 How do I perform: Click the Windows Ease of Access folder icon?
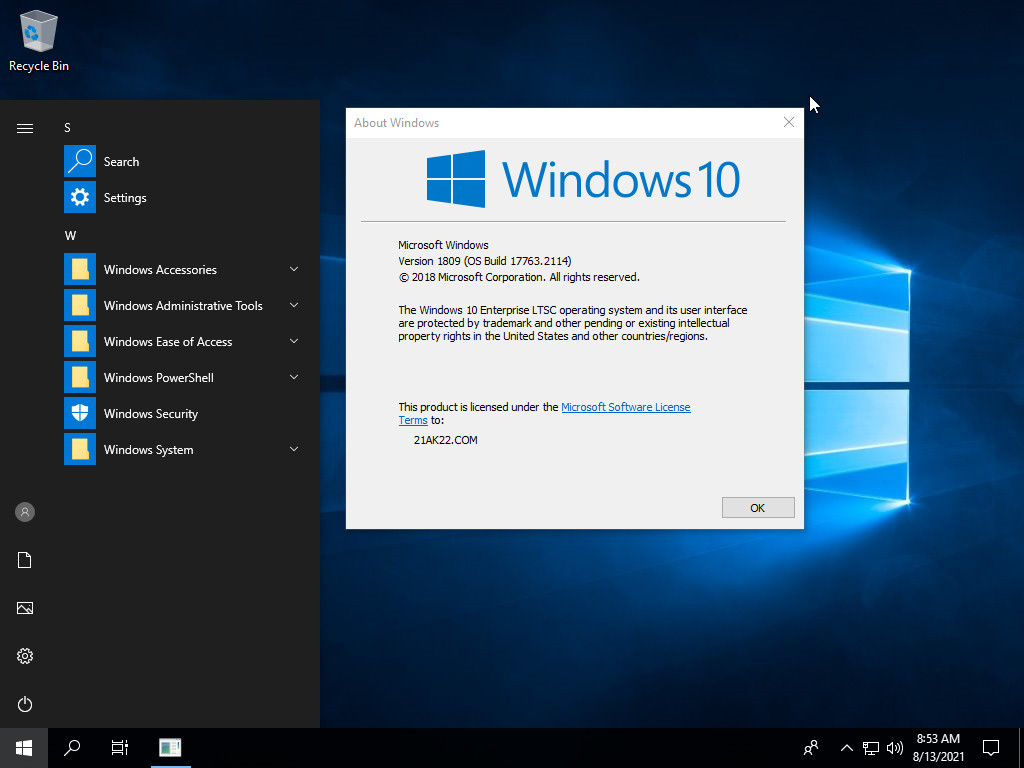click(x=80, y=341)
